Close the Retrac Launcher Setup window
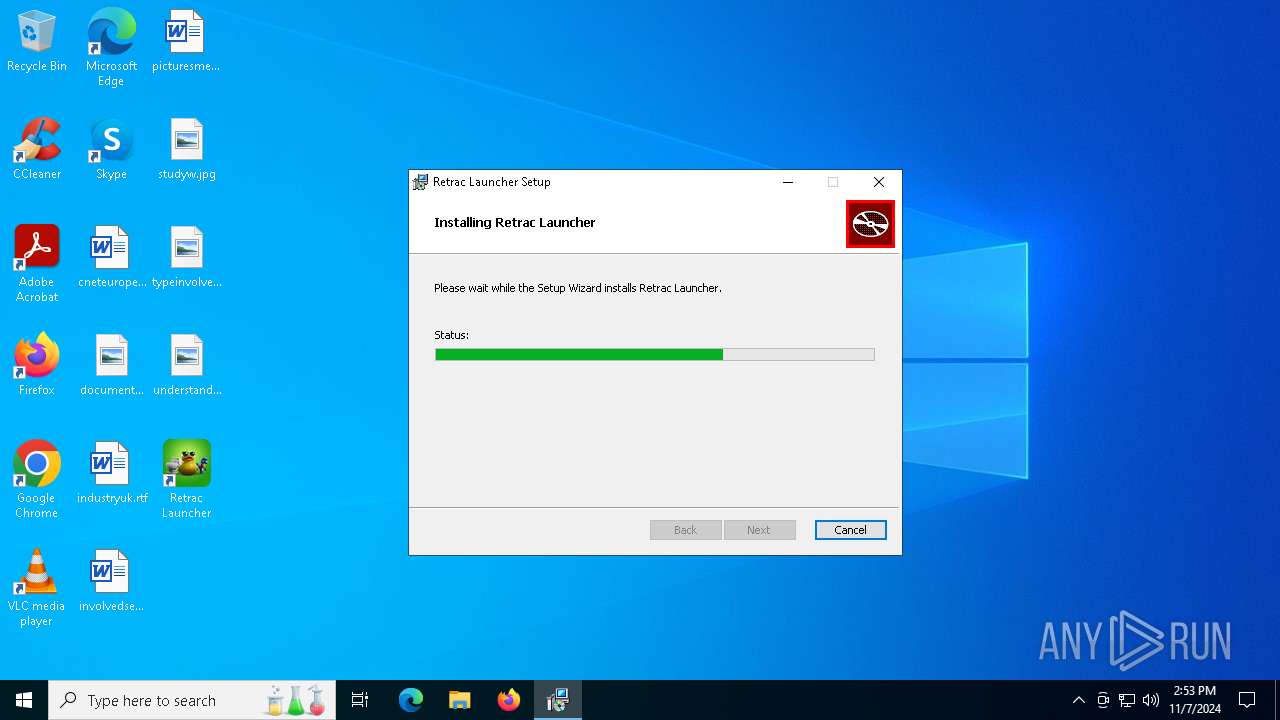 click(879, 182)
